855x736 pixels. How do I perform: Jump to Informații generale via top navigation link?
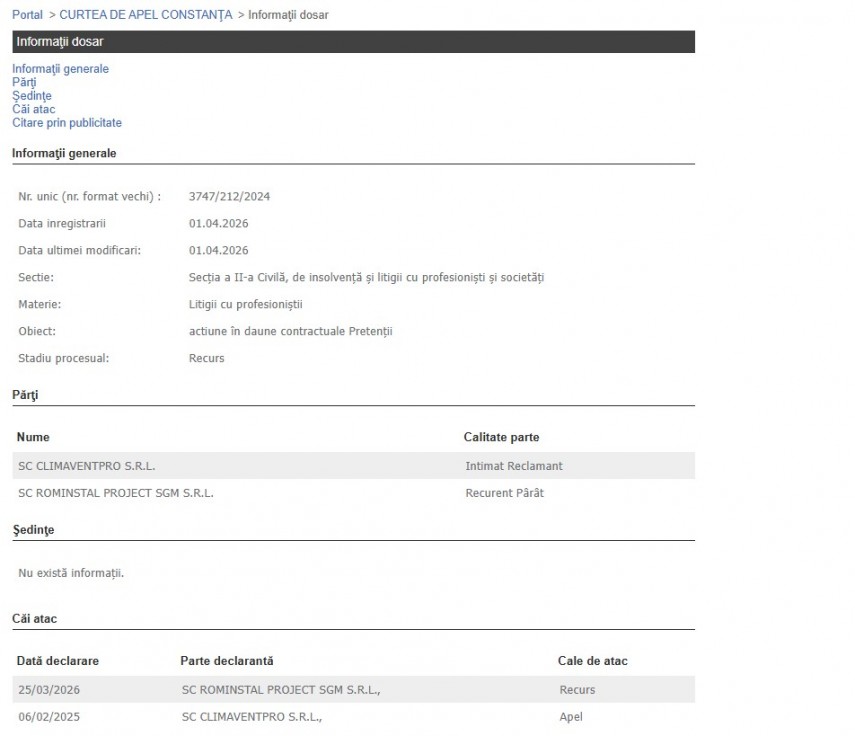[x=60, y=69]
